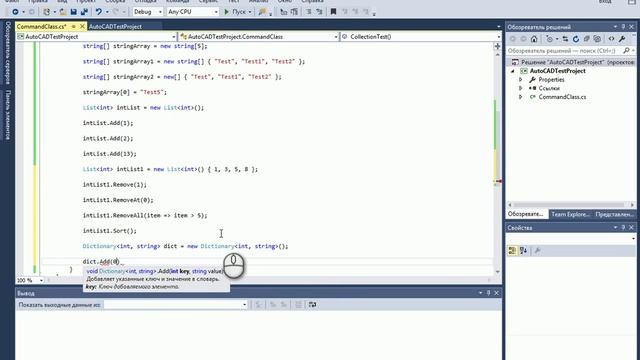Screen dimensions: 640x360
Task: Click the Home icon in Solution Explorer
Action: (x=534, y=39)
